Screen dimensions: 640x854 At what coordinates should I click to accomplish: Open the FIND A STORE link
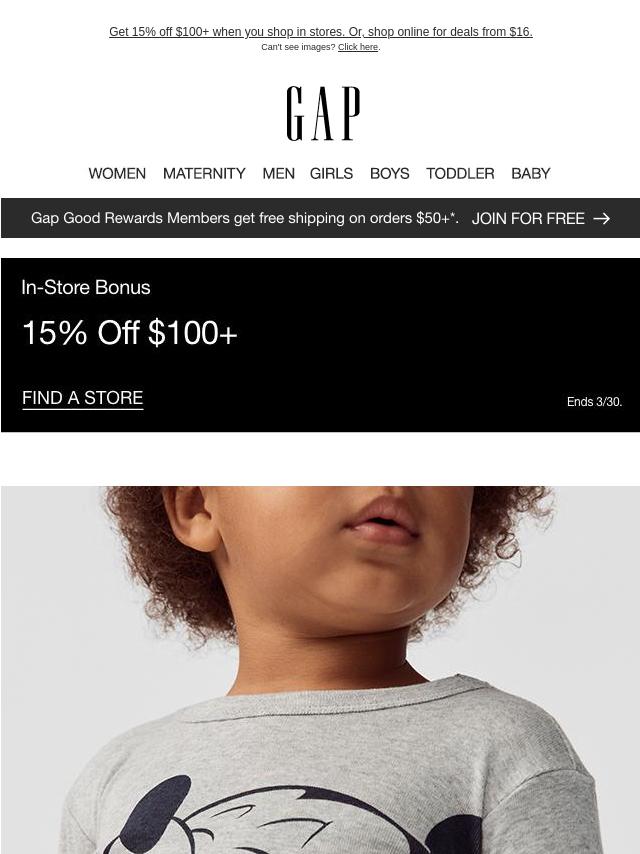click(83, 398)
